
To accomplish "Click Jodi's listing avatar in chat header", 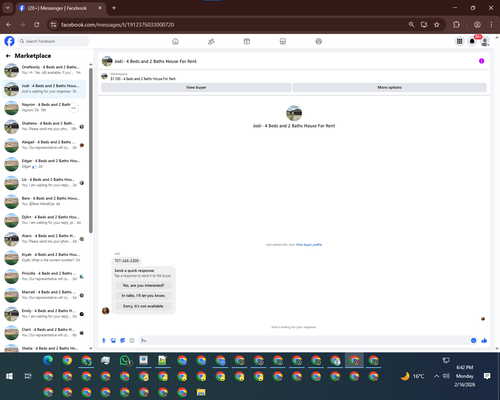I will (x=107, y=61).
